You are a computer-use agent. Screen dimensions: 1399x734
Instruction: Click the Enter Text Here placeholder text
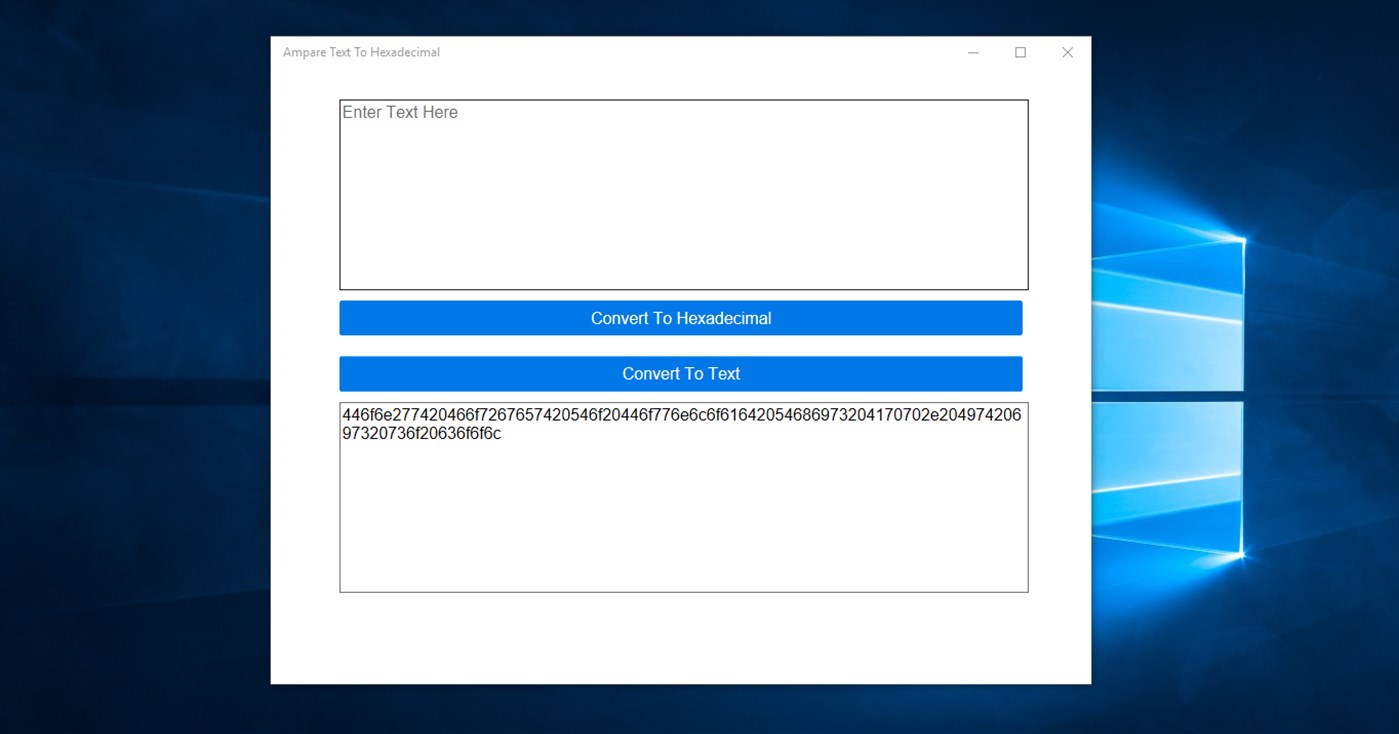coord(400,112)
